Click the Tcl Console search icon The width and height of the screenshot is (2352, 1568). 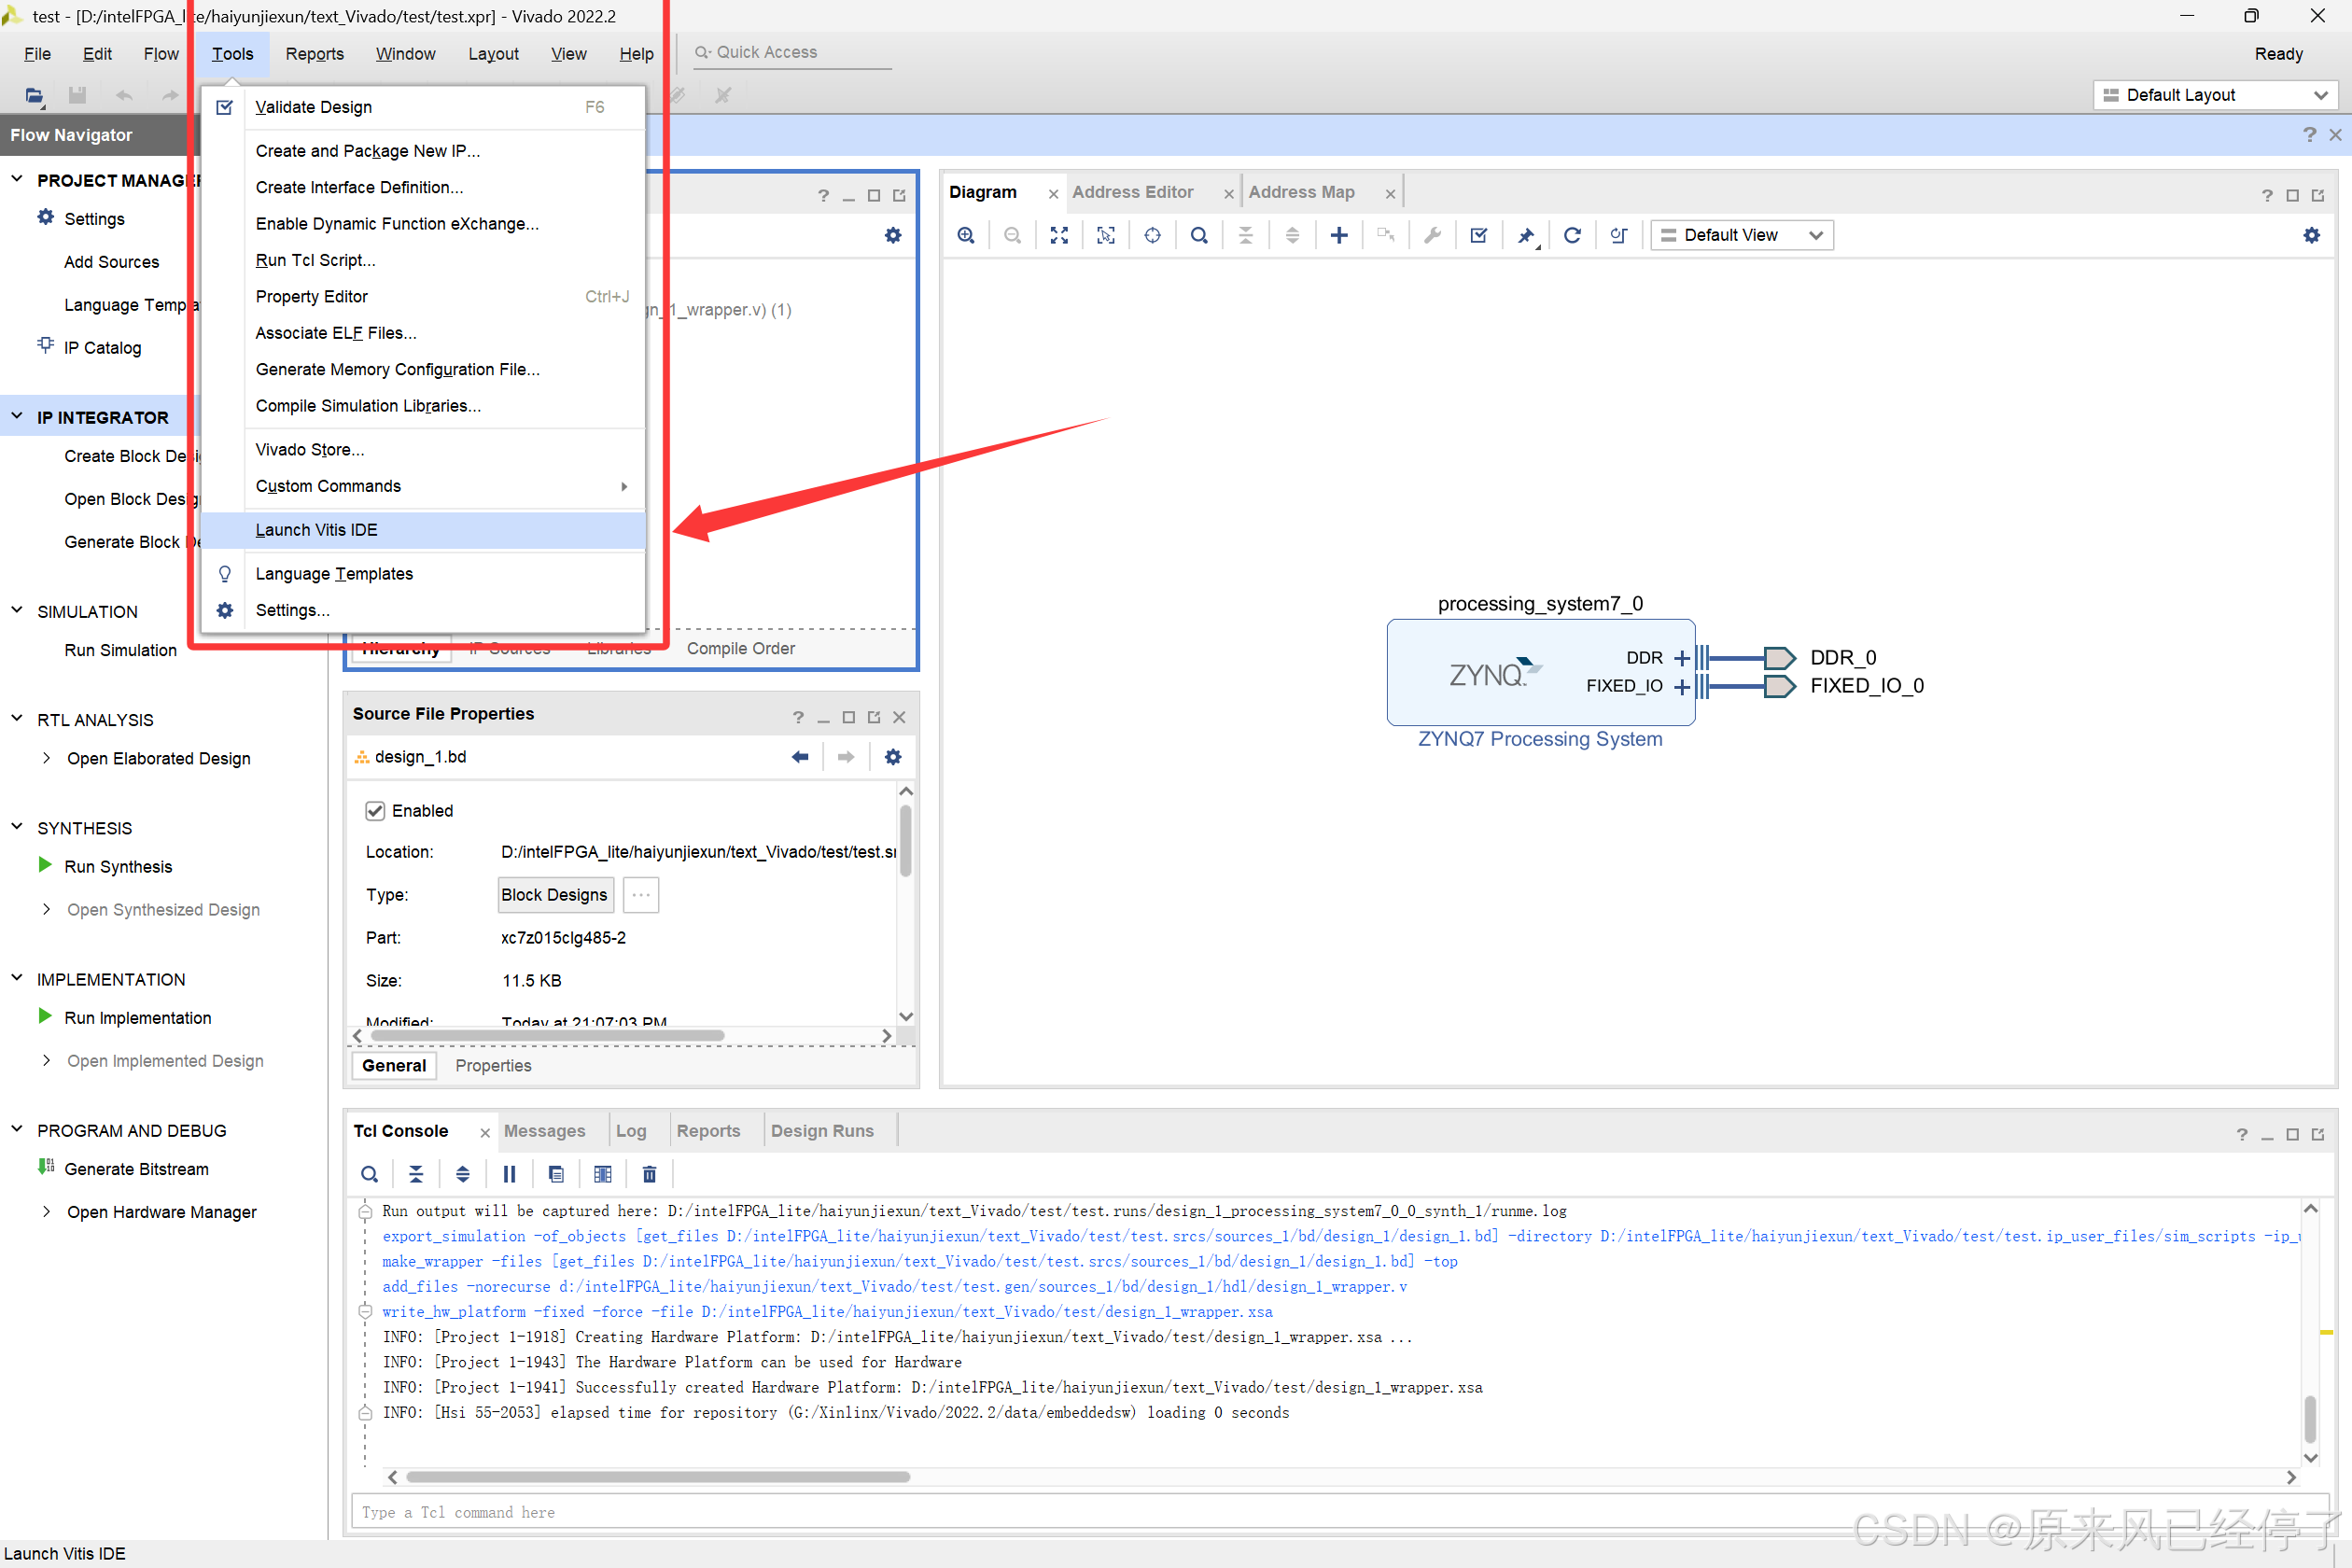click(369, 1174)
